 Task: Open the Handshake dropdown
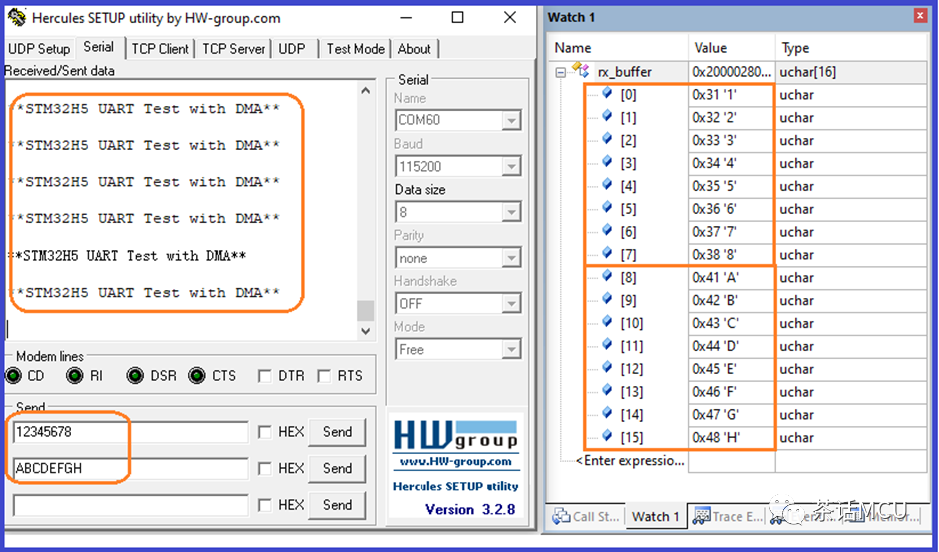511,304
